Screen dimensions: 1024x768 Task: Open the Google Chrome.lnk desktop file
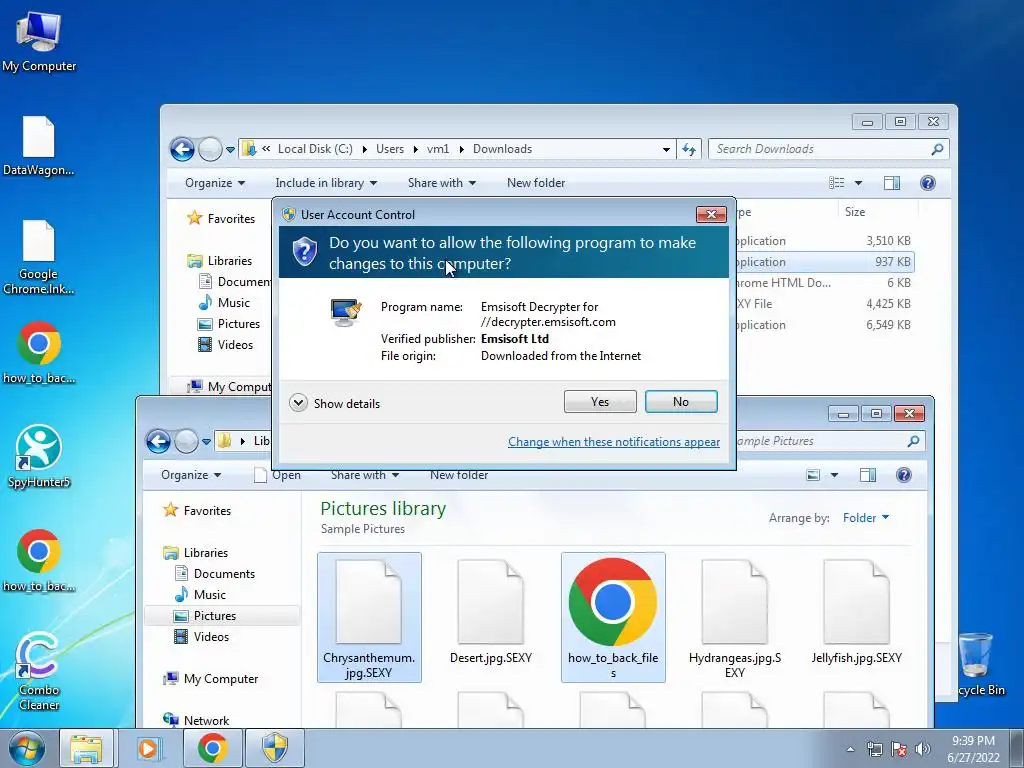click(39, 257)
